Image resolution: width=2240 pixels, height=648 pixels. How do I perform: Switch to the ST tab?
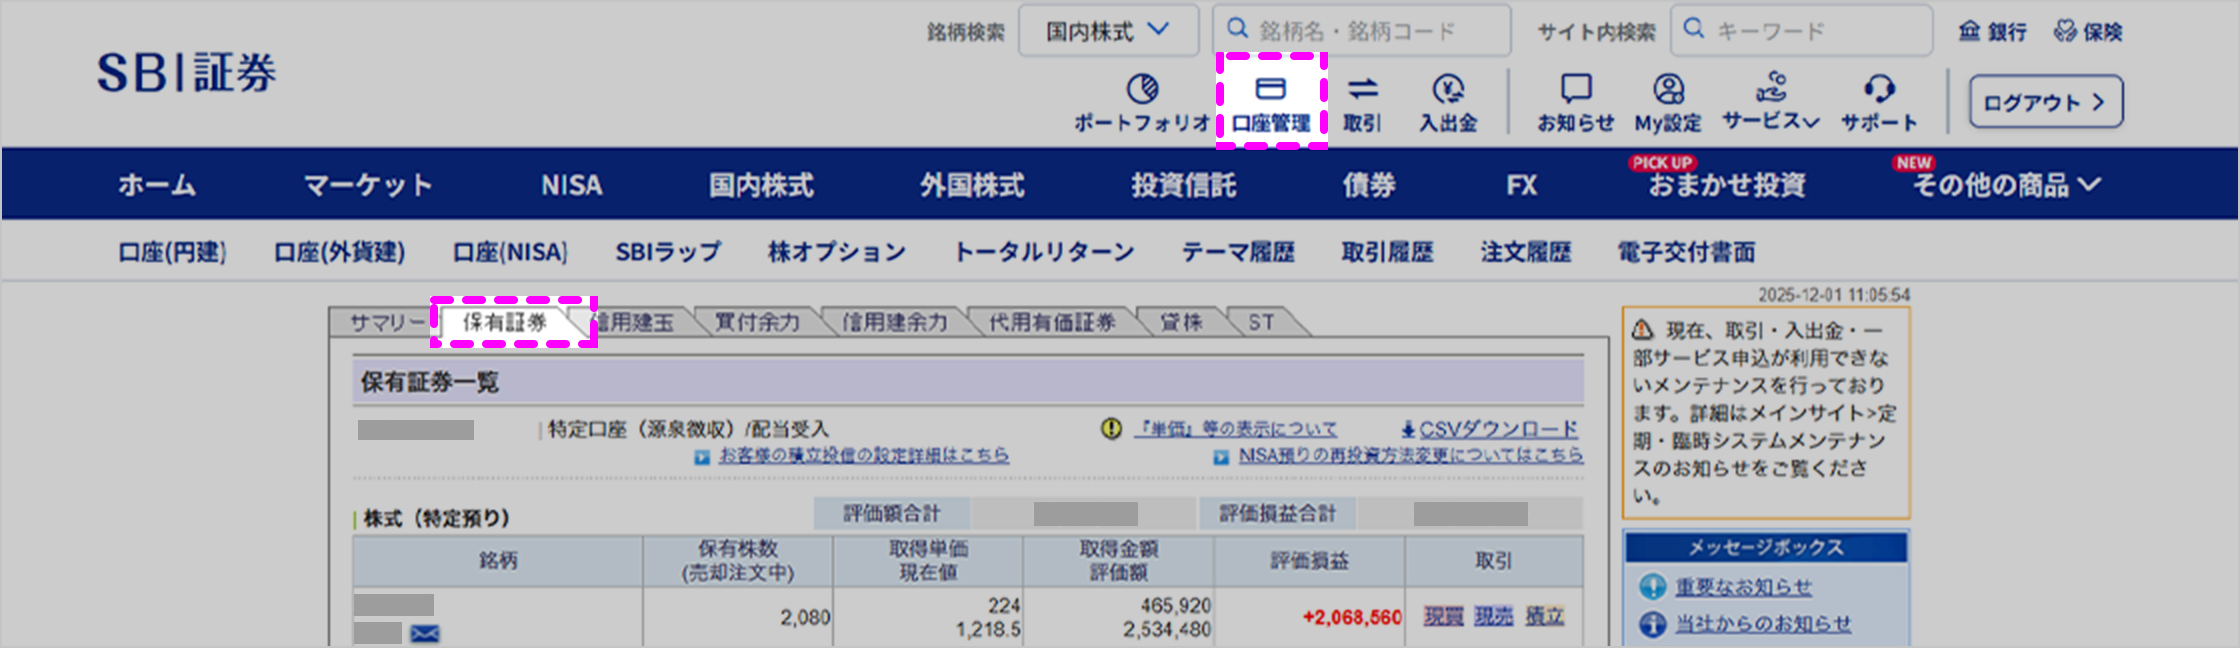point(1261,322)
